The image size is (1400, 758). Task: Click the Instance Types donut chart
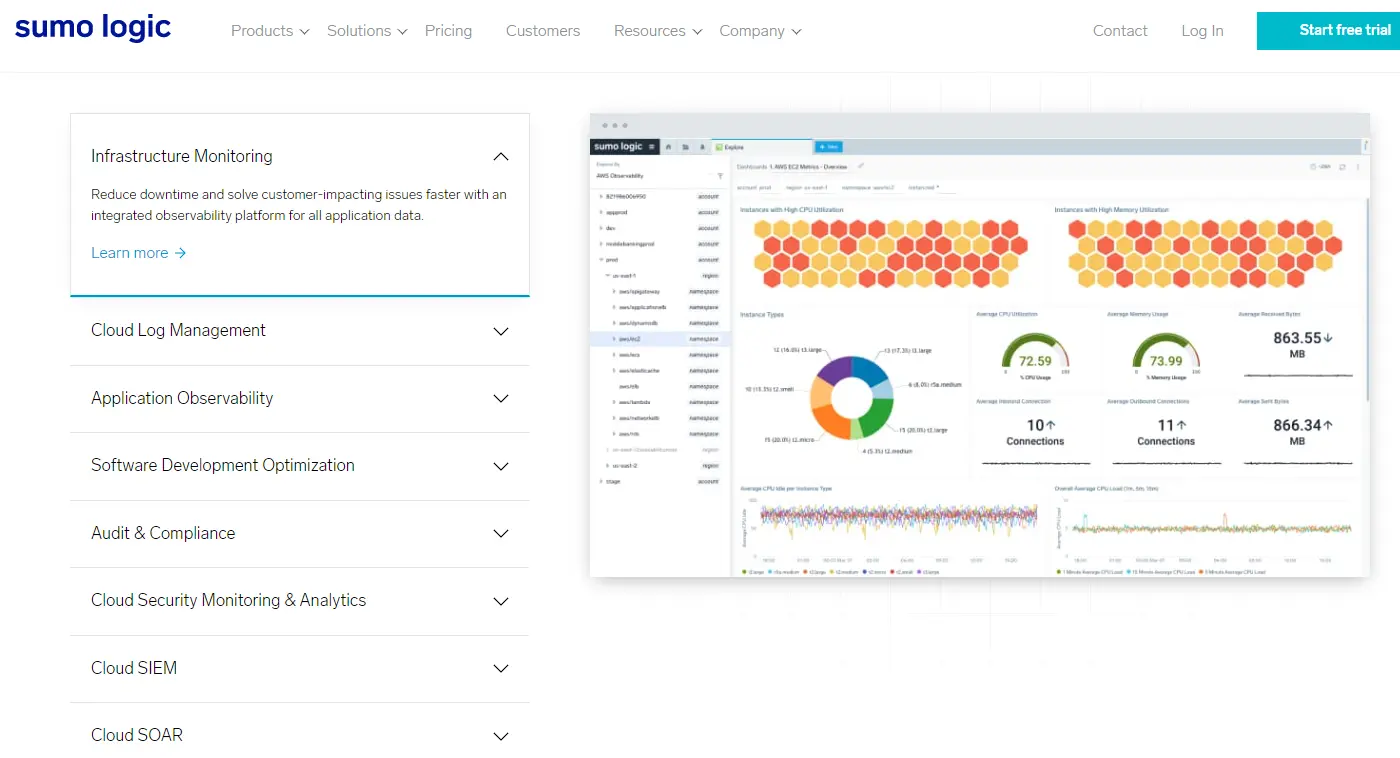pyautogui.click(x=852, y=397)
